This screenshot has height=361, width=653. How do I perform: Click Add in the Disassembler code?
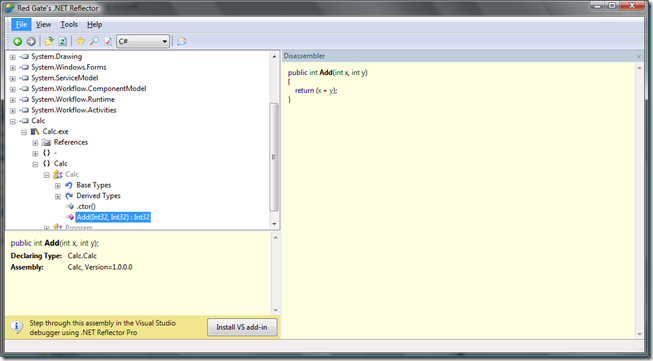tap(326, 72)
